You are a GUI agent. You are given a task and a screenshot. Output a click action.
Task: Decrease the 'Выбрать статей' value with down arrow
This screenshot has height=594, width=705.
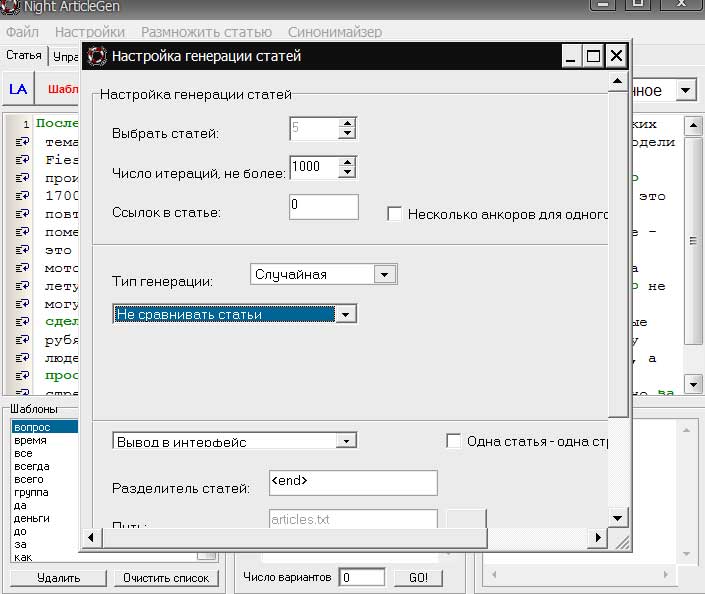[347, 134]
